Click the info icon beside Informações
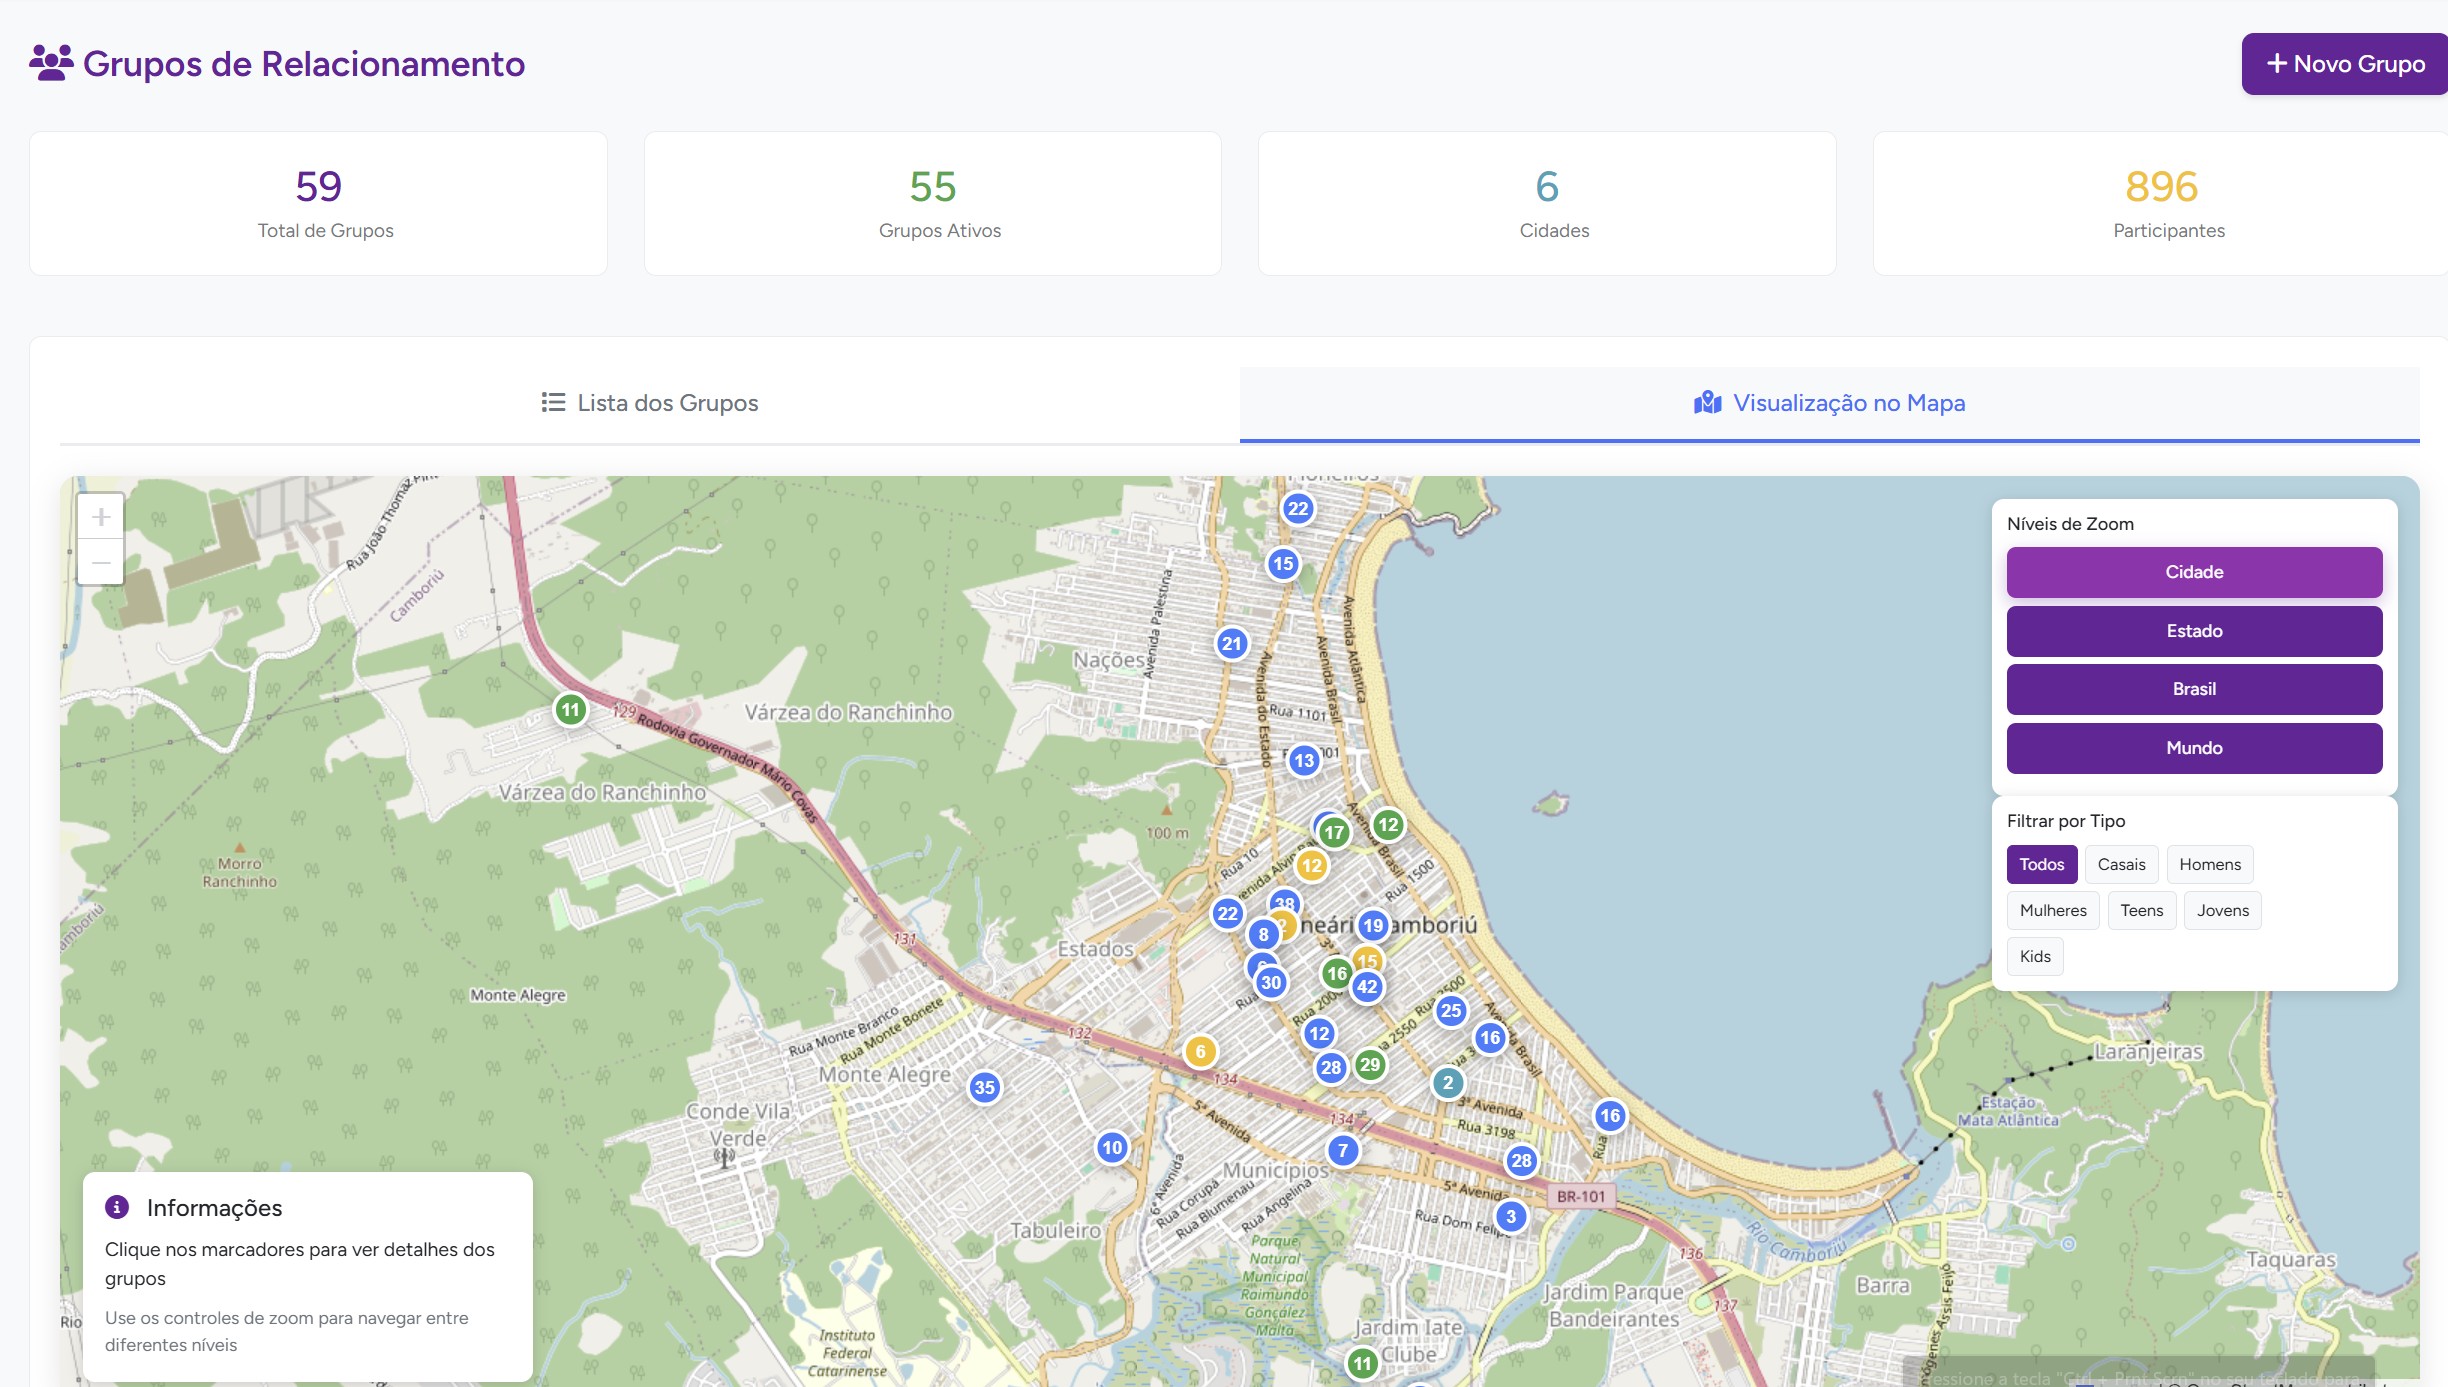The height and width of the screenshot is (1387, 2448). pos(117,1207)
